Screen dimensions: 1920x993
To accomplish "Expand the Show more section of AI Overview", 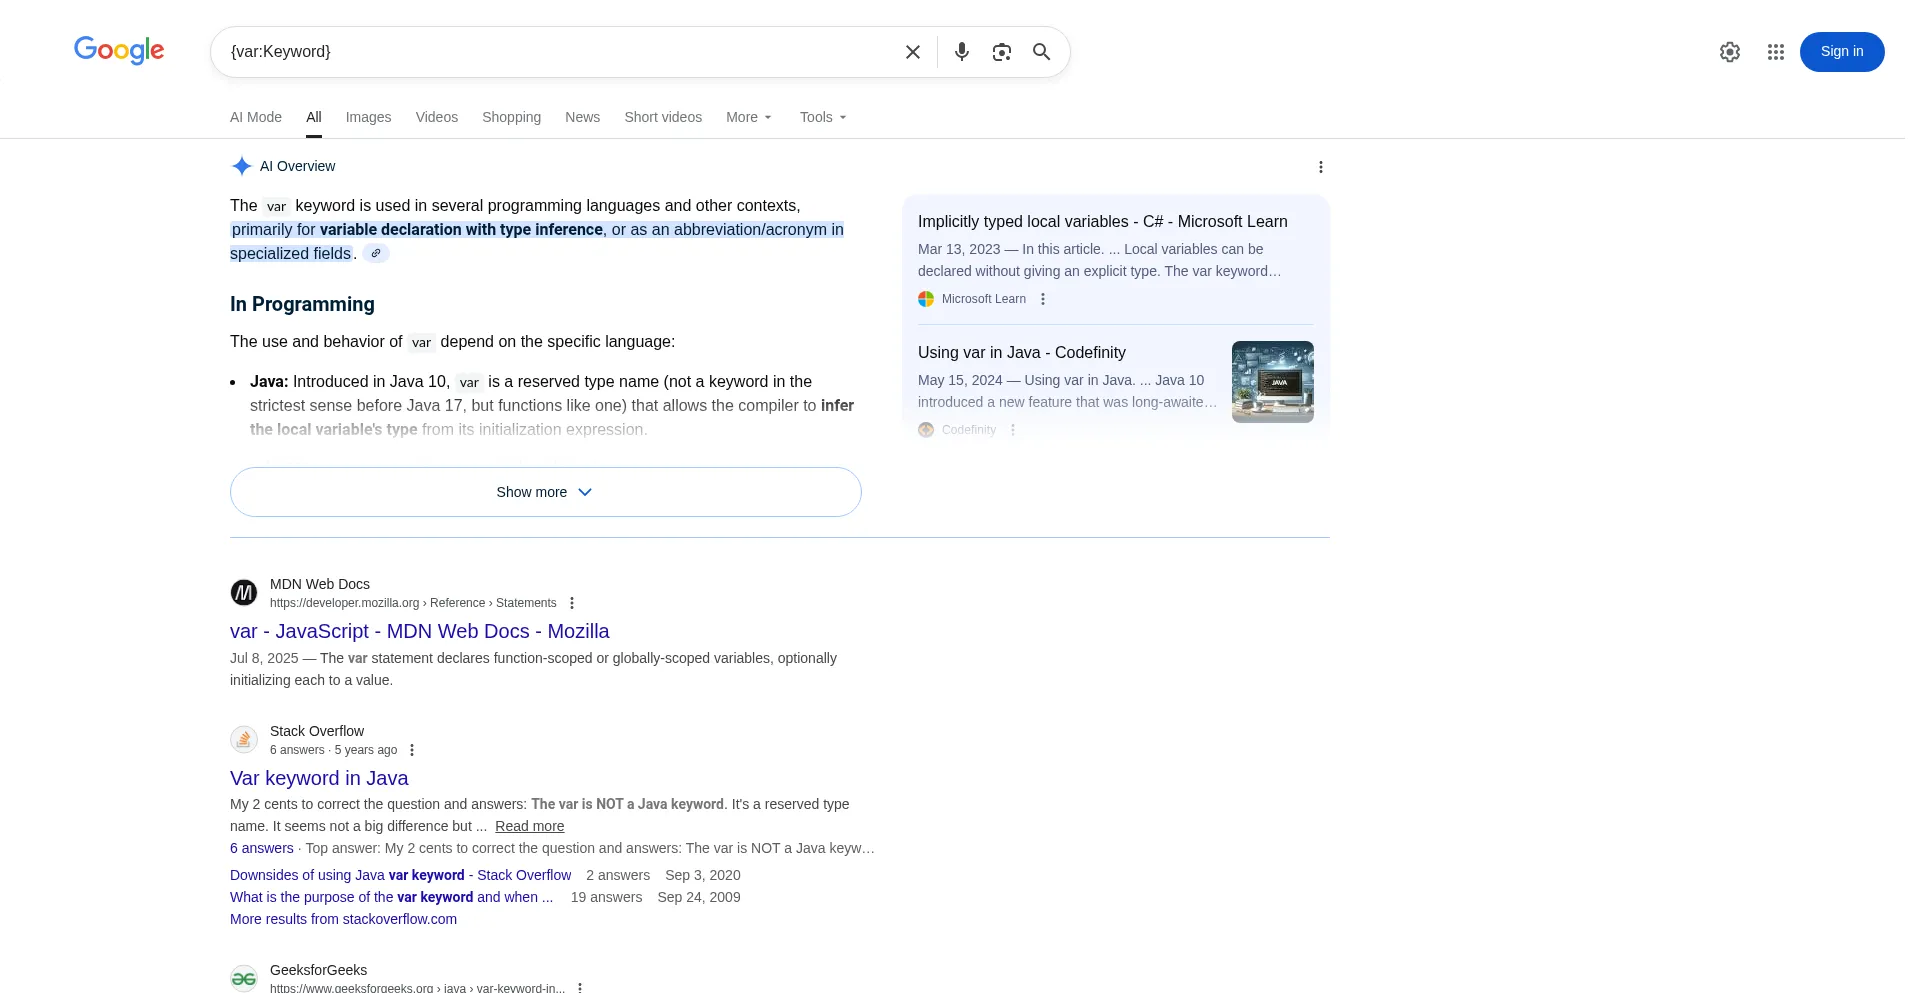I will [545, 492].
